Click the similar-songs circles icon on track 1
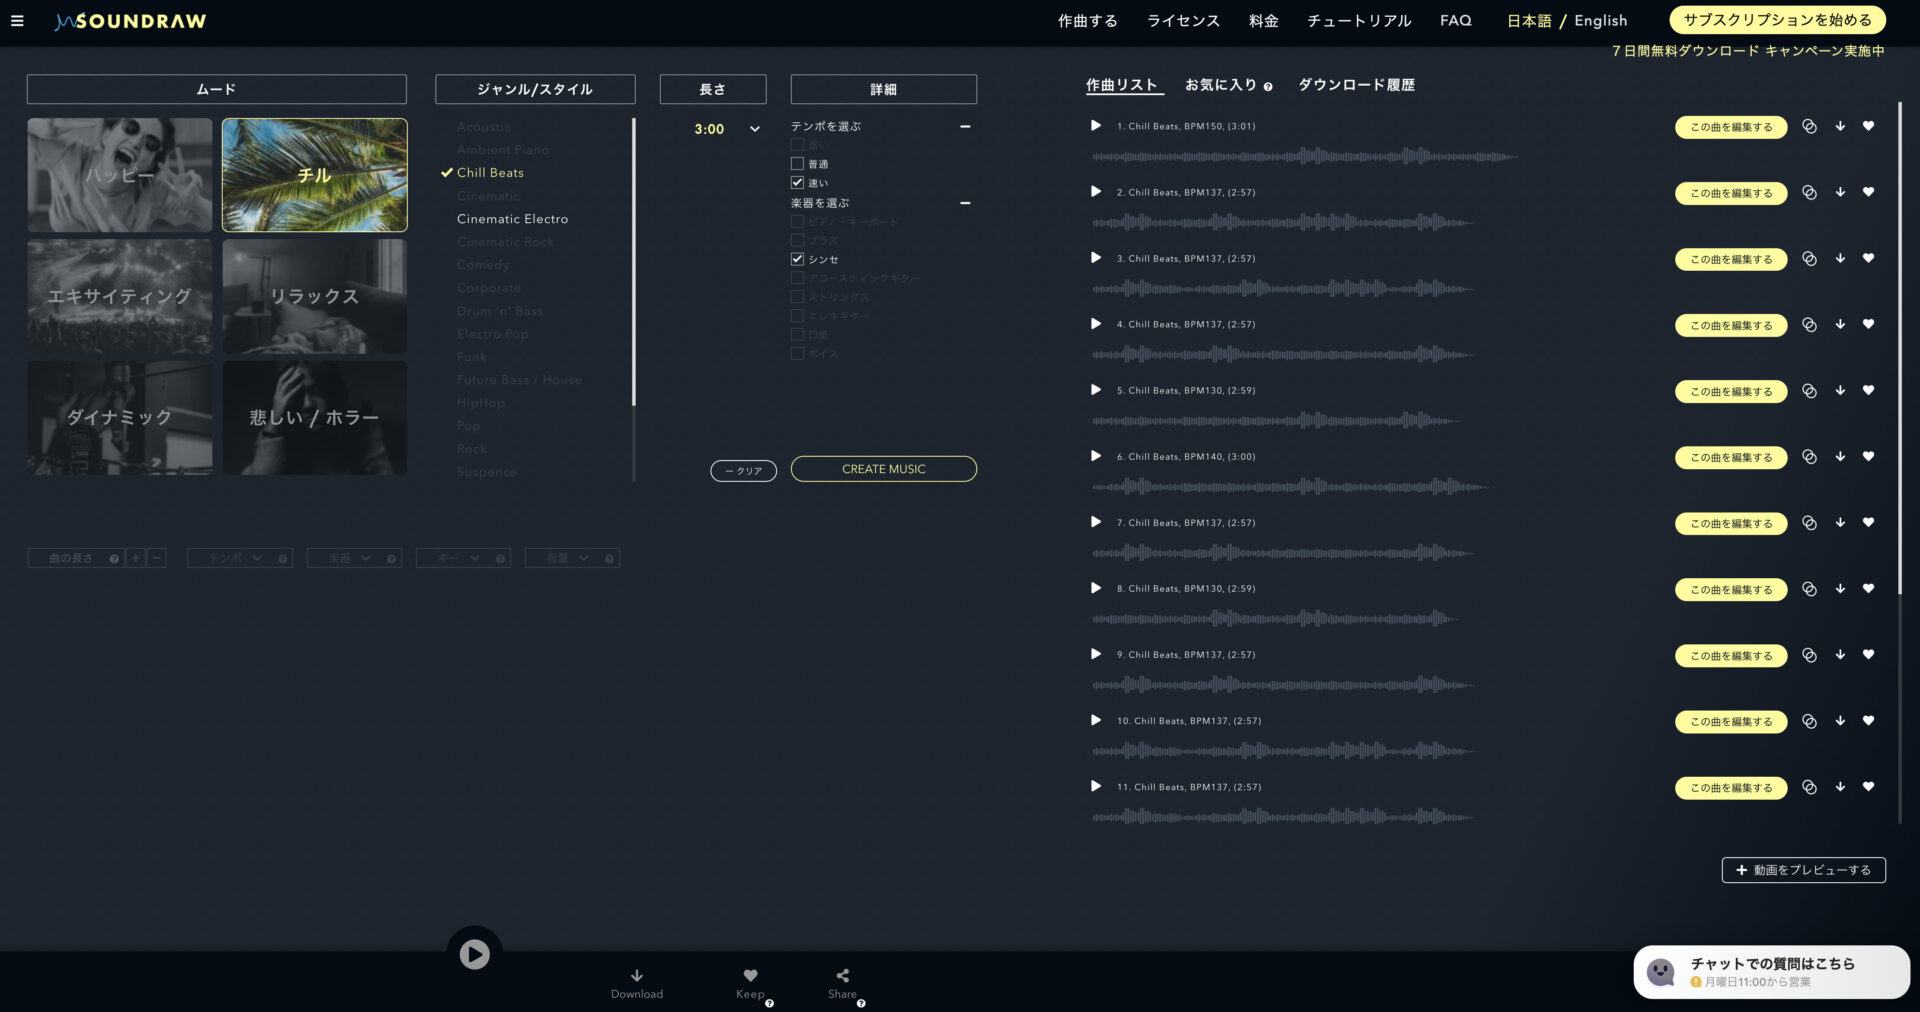This screenshot has width=1920, height=1012. tap(1809, 127)
